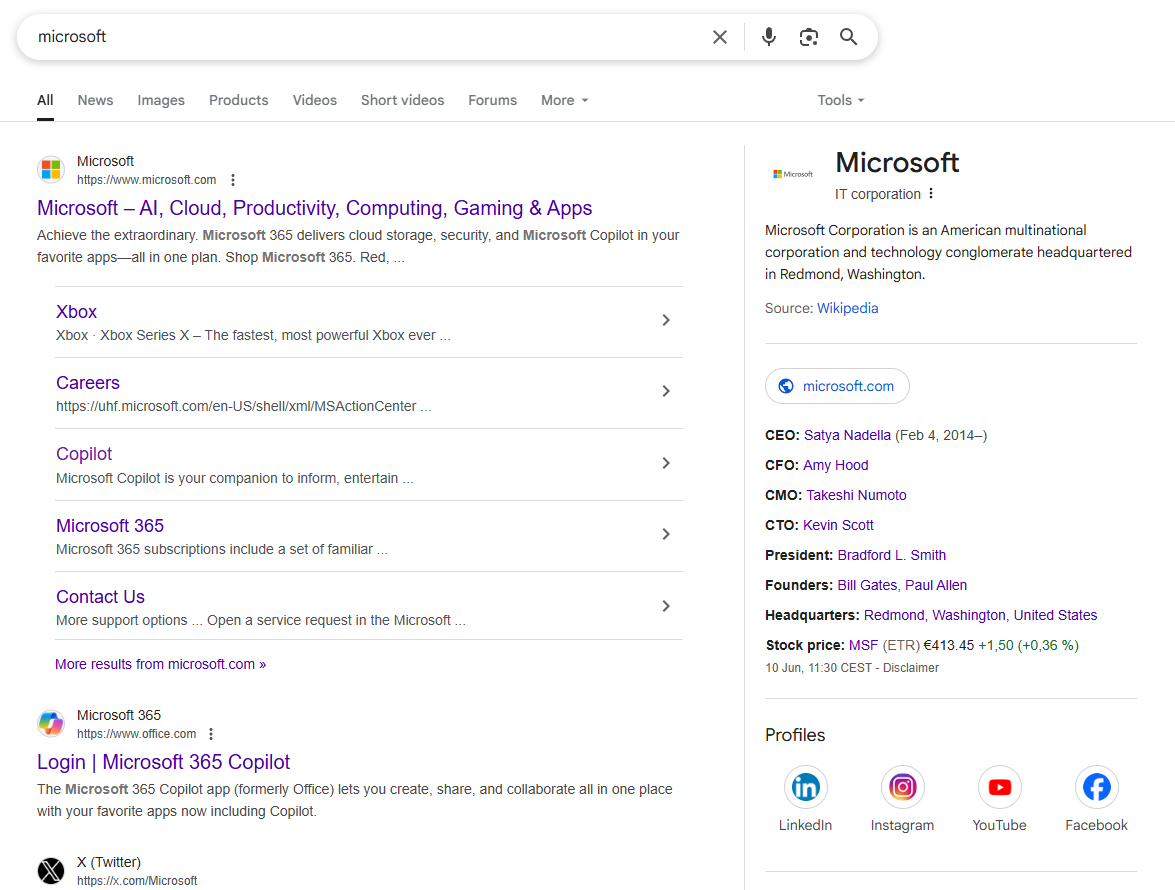Click the Microsoft four-color favicon in first result
Image resolution: width=1175 pixels, height=890 pixels.
click(x=51, y=169)
